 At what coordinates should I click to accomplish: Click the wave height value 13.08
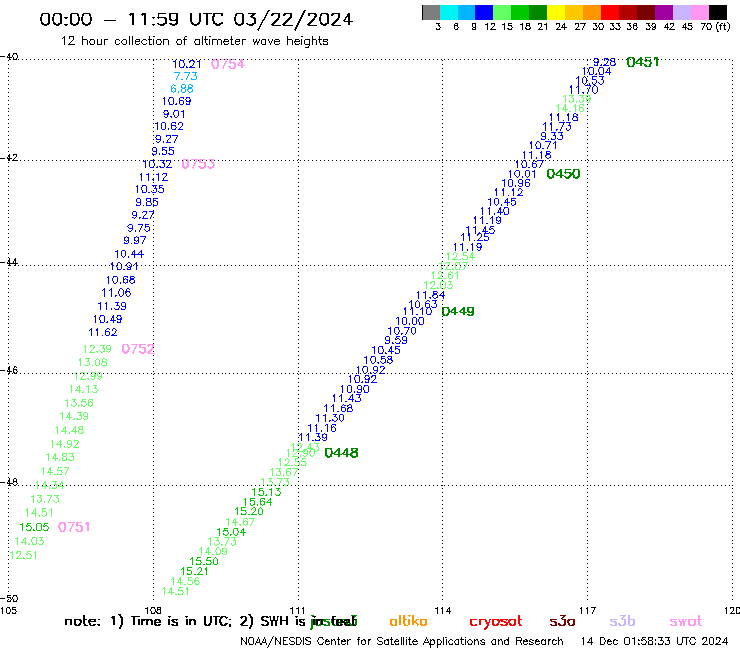92,363
